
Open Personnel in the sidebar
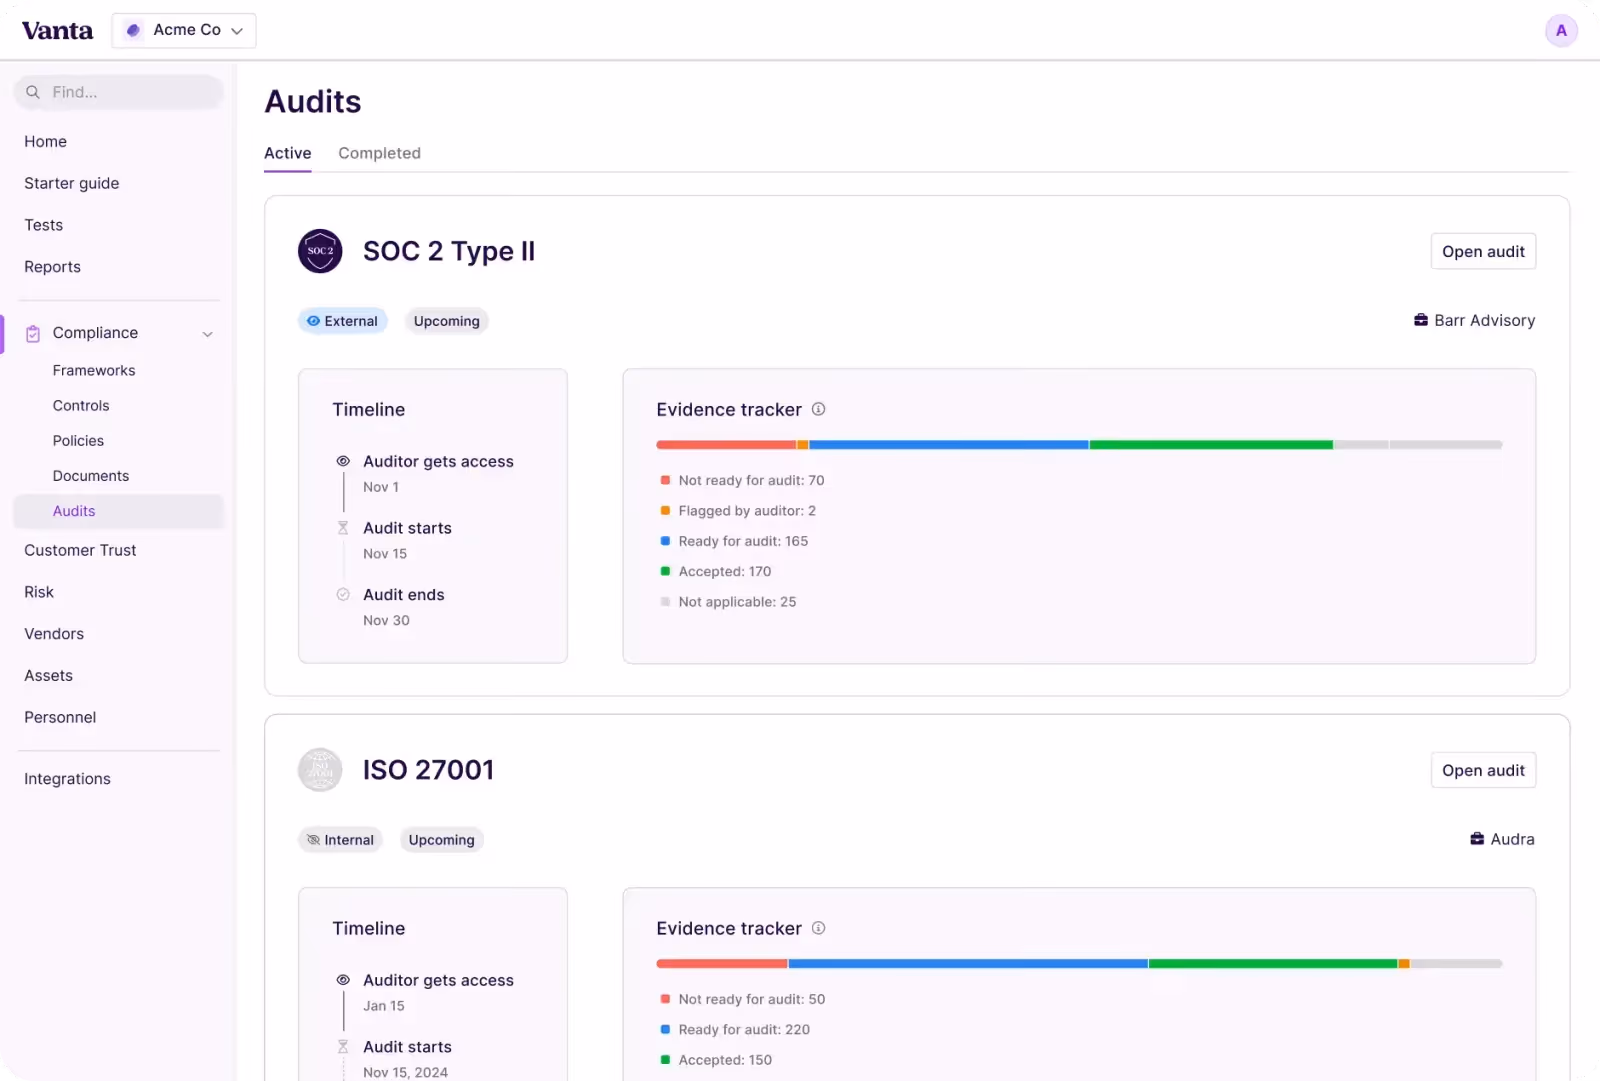(x=60, y=718)
